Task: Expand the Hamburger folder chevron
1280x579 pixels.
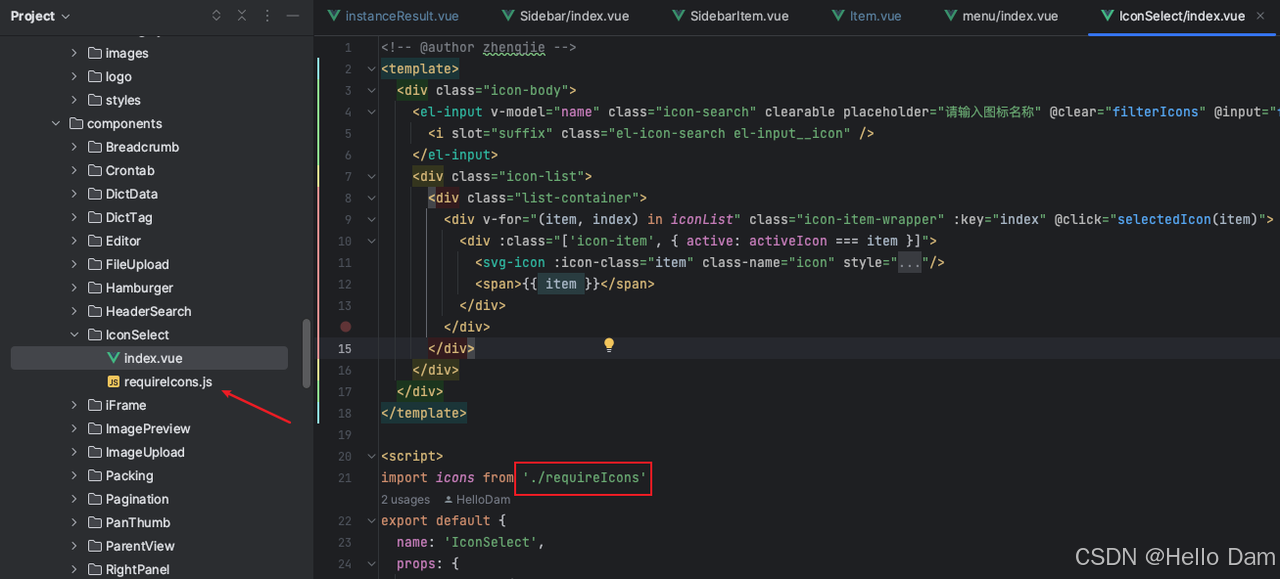Action: click(x=74, y=288)
